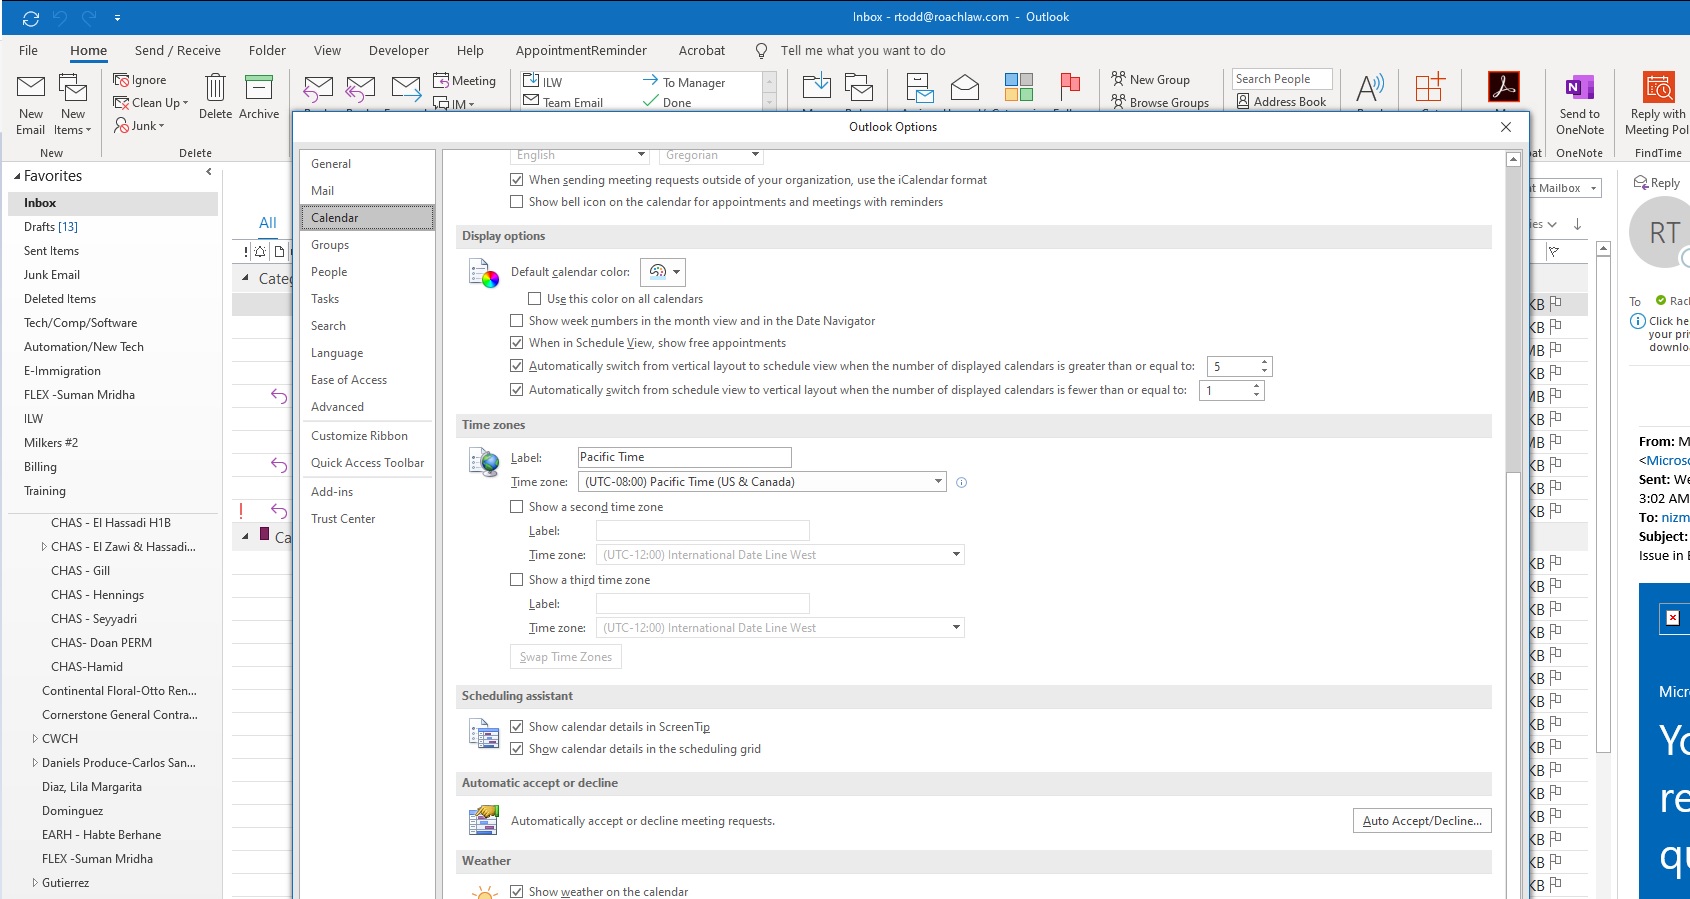
Task: Enable Show a third time zone
Action: [517, 580]
